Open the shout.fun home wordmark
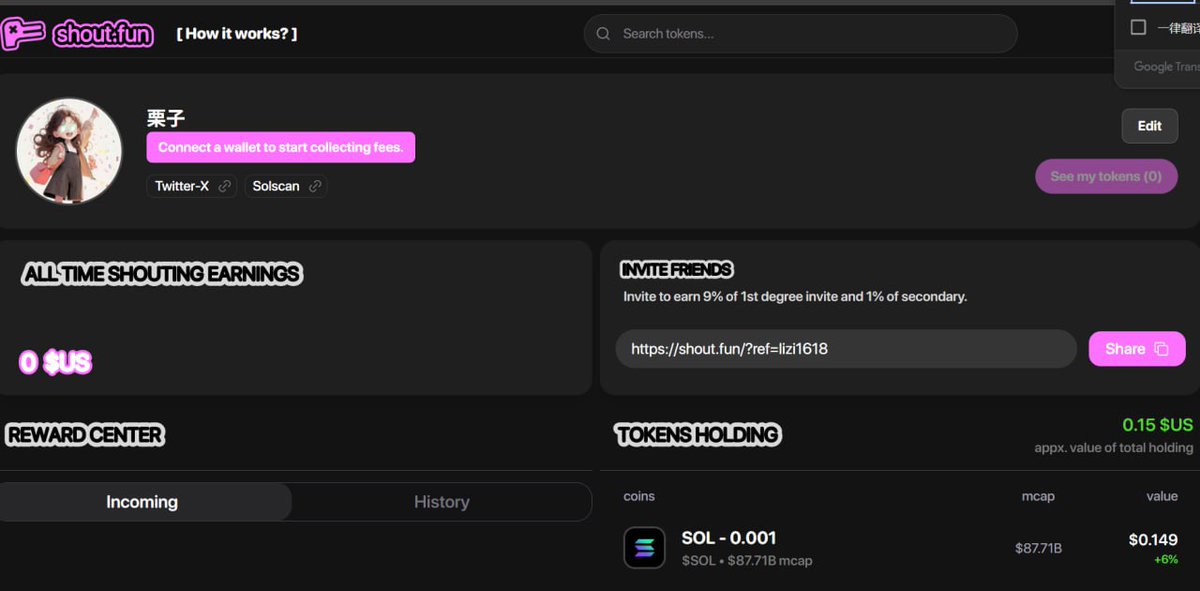Viewport: 1200px width, 591px height. [103, 34]
